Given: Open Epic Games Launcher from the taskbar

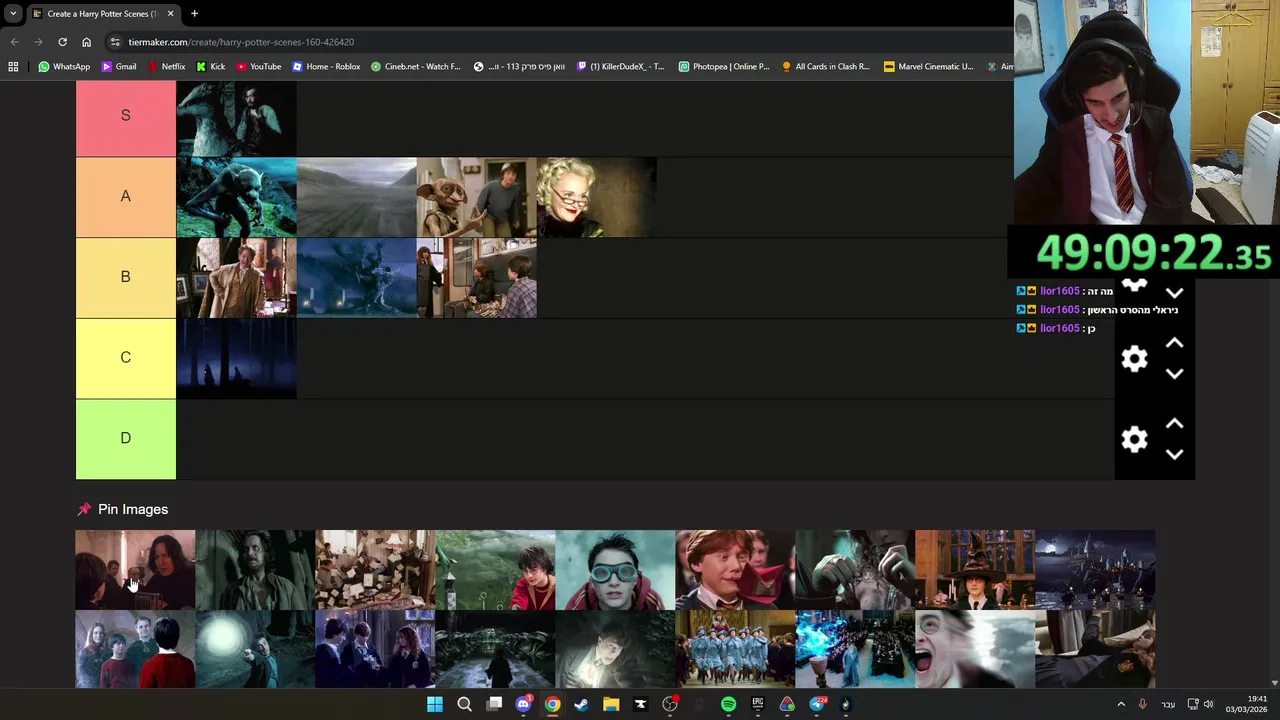Looking at the screenshot, I should [758, 704].
